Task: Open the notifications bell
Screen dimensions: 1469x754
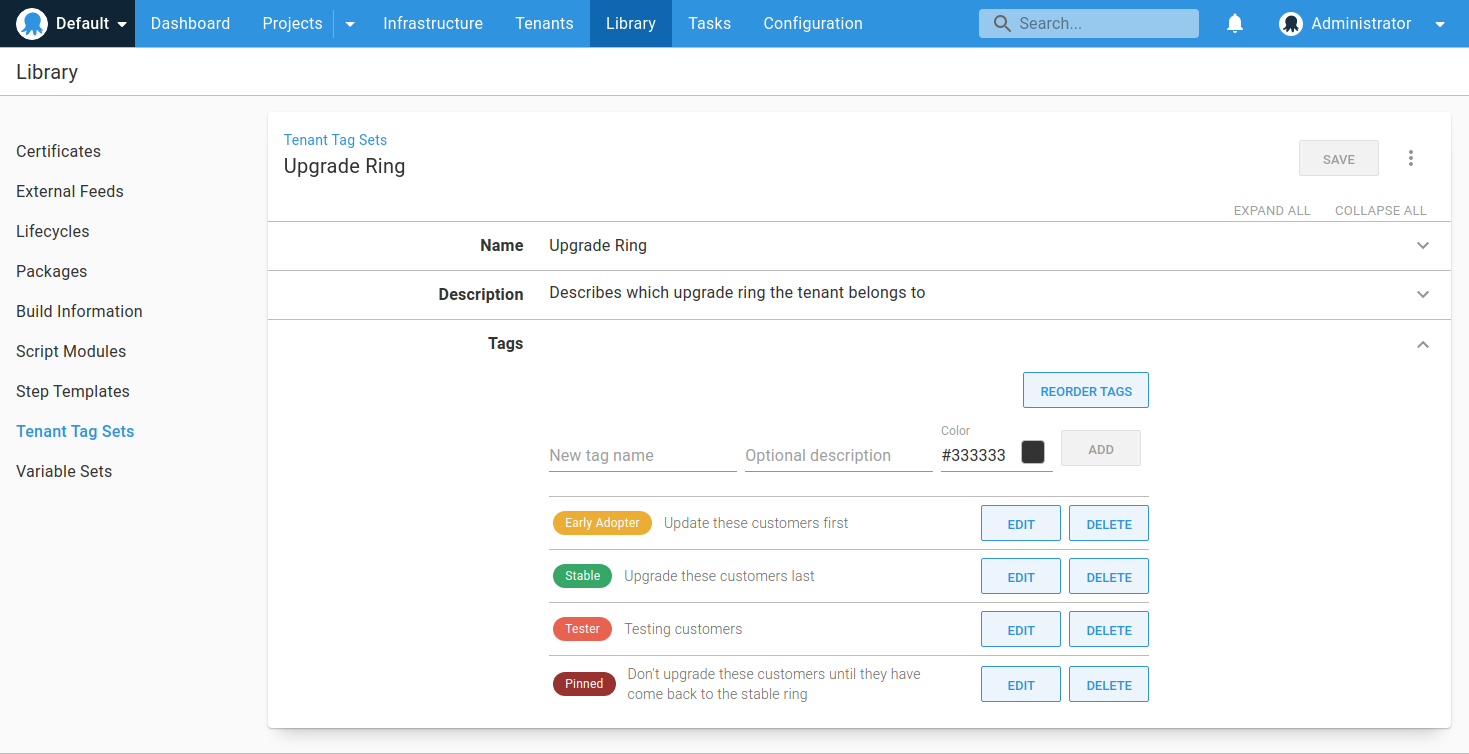Action: click(x=1235, y=23)
